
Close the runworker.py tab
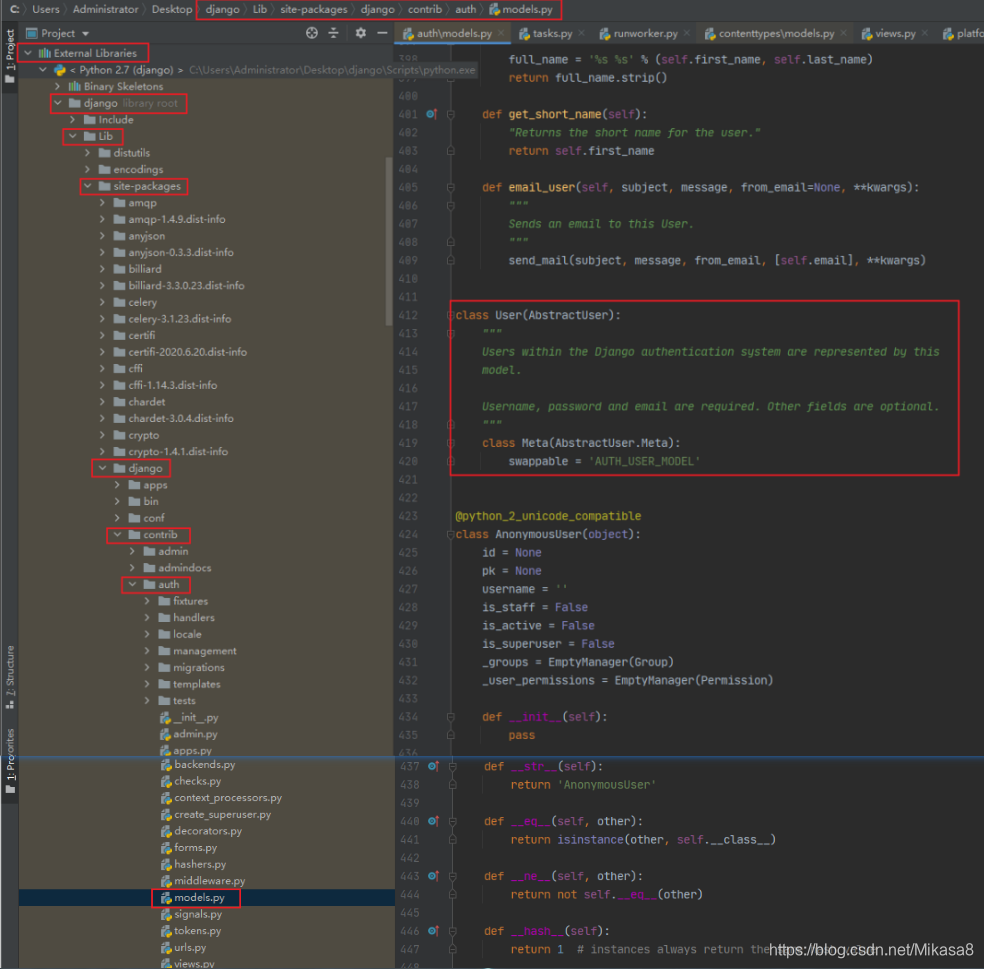point(687,33)
